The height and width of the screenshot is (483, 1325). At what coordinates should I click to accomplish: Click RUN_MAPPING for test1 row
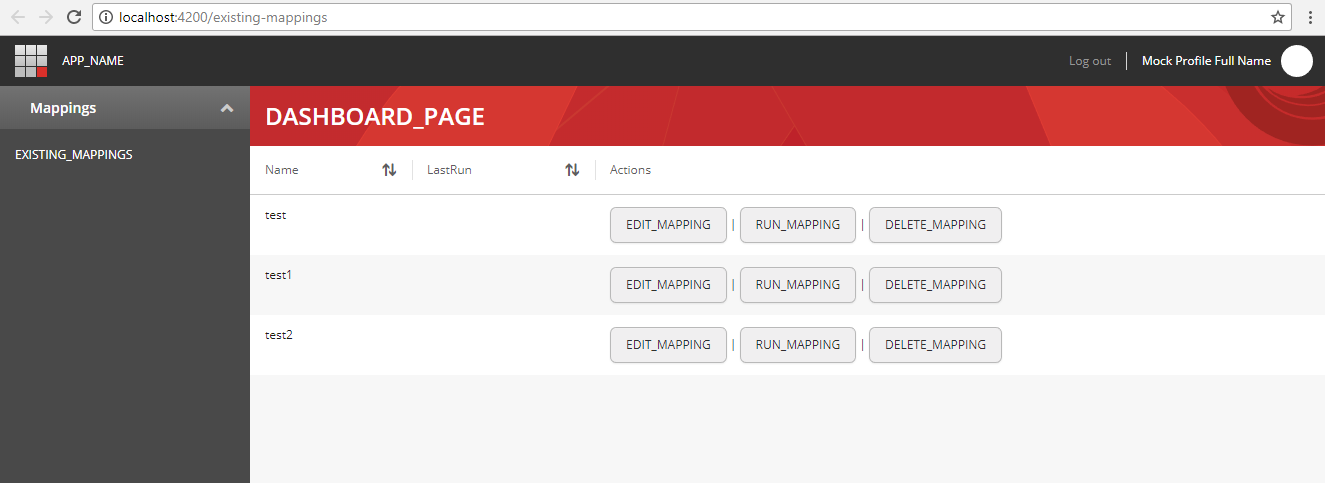click(x=798, y=285)
